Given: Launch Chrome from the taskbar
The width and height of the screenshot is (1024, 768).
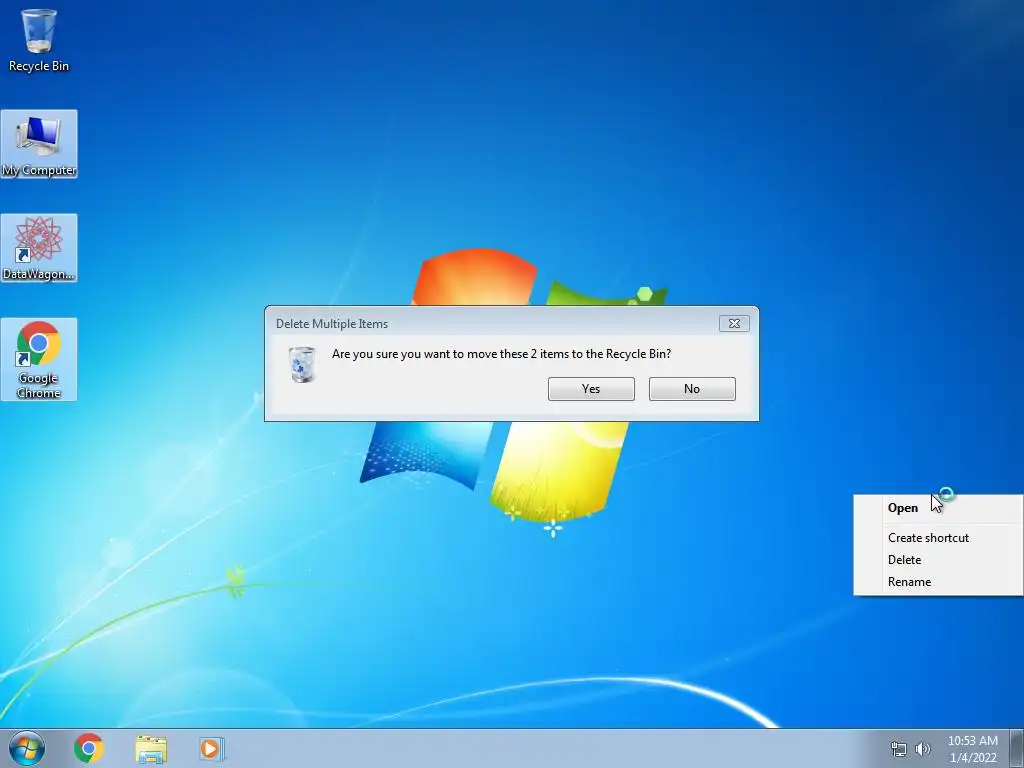Looking at the screenshot, I should pos(89,748).
